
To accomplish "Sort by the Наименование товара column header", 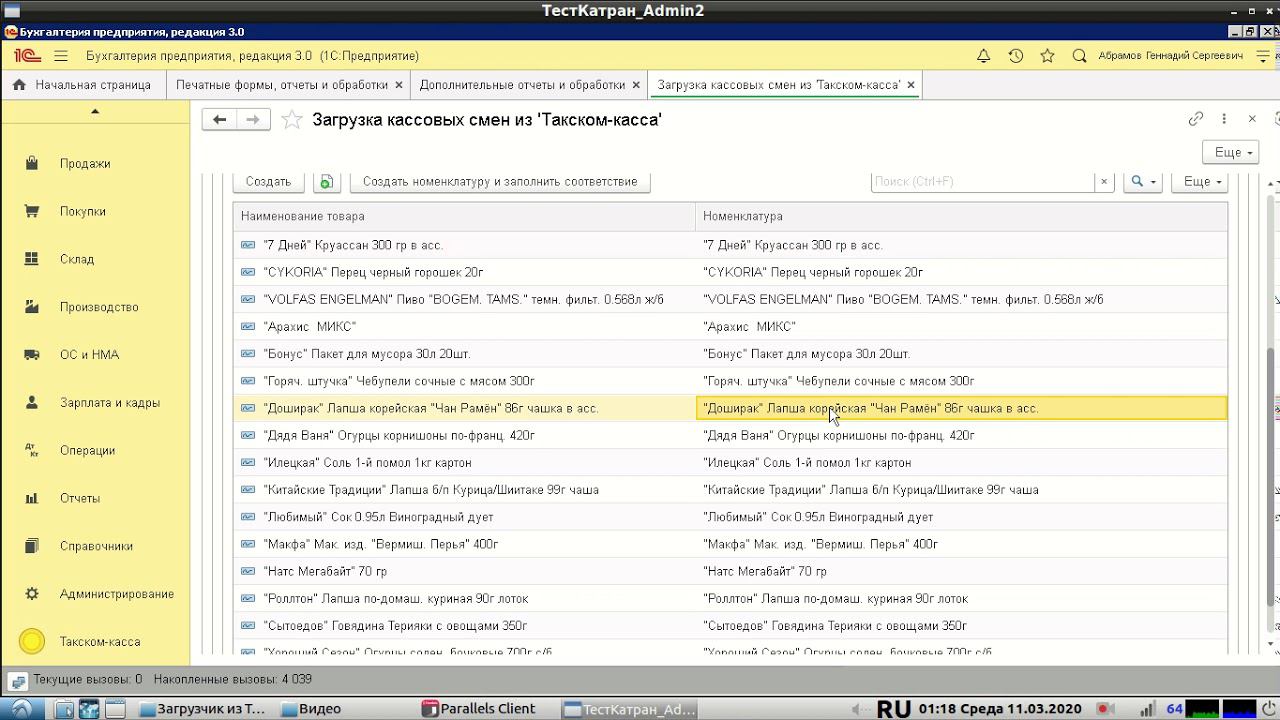I will pyautogui.click(x=464, y=216).
